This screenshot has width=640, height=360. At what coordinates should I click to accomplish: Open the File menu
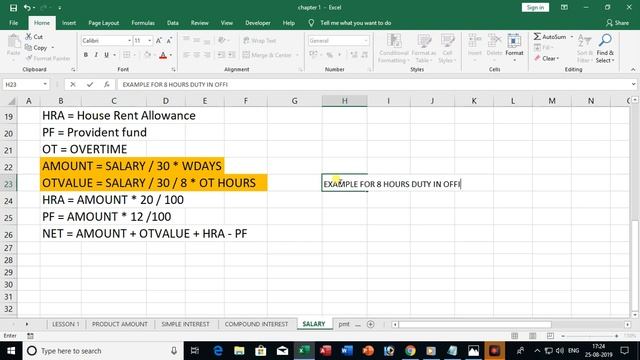point(13,23)
